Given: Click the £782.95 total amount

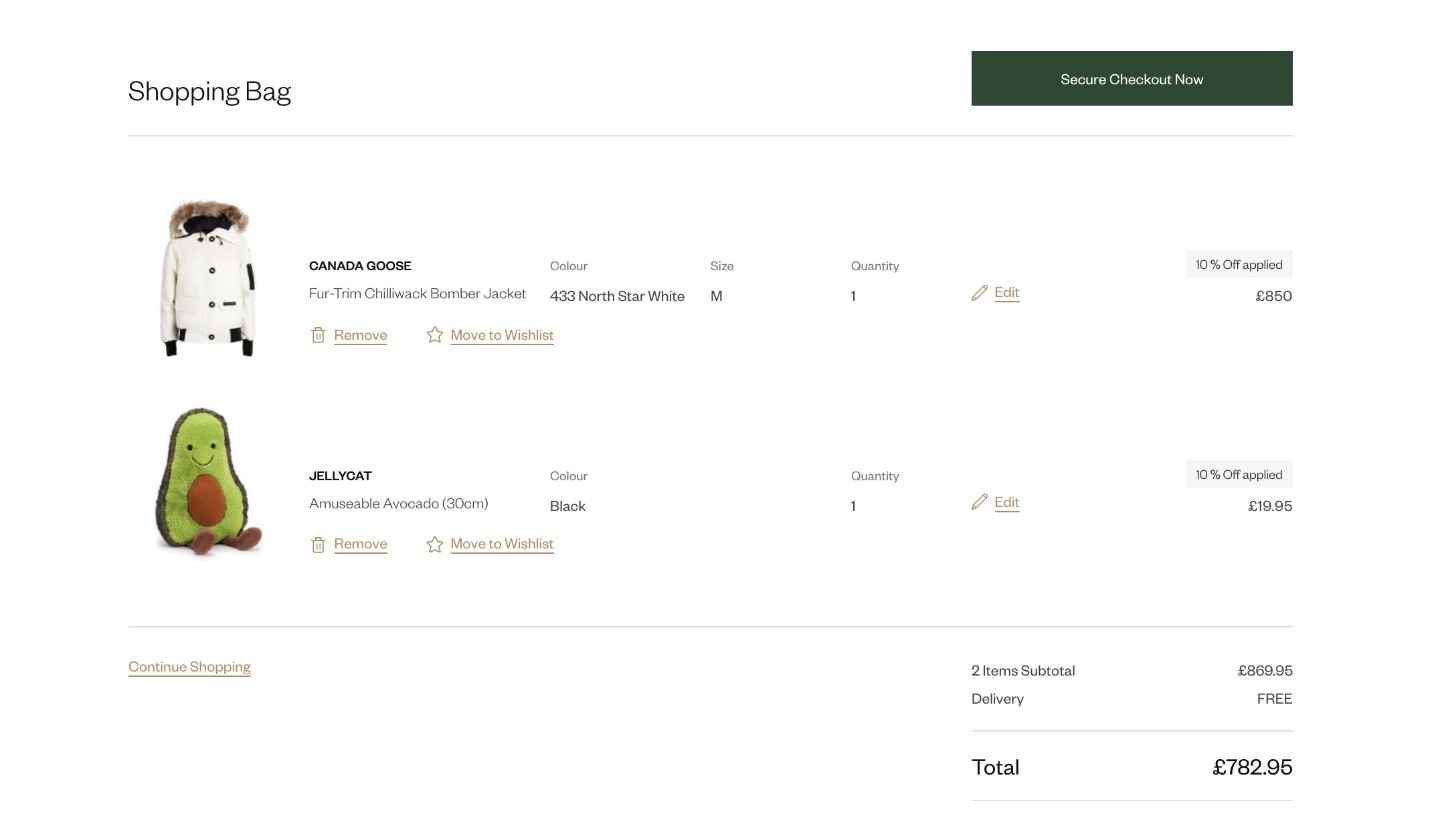Looking at the screenshot, I should coord(1252,767).
